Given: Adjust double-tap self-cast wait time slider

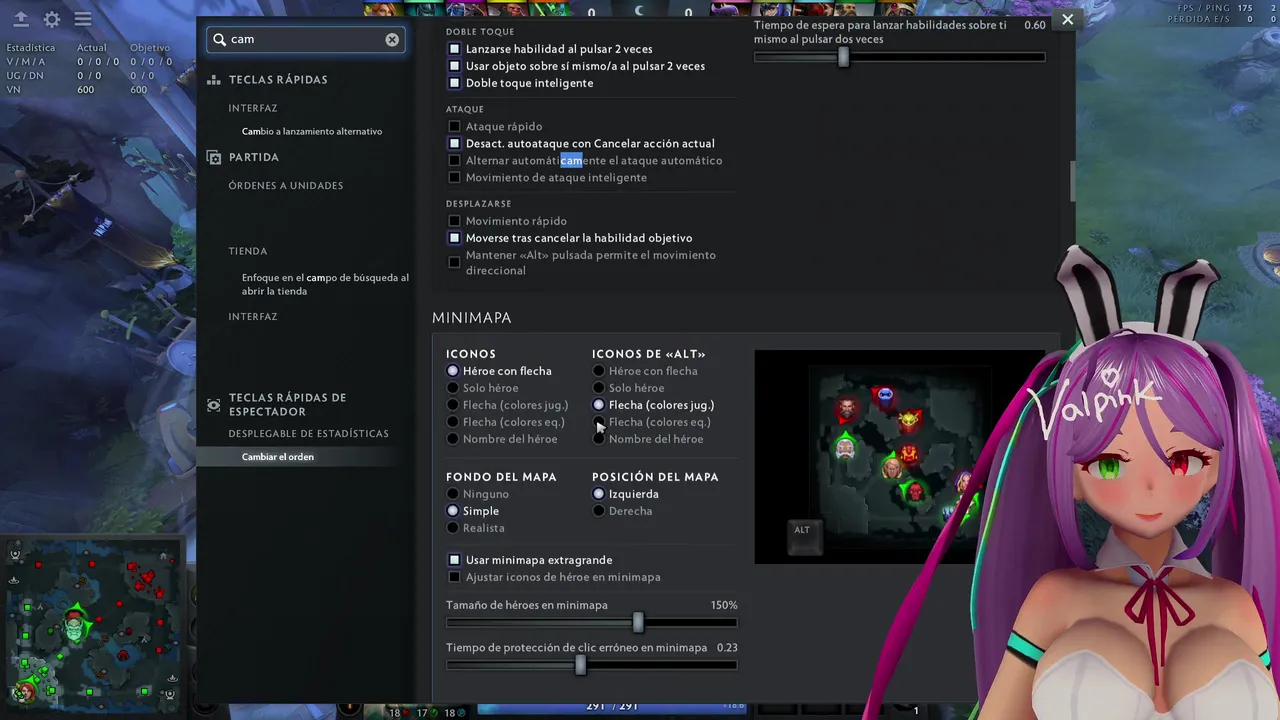Looking at the screenshot, I should 843,57.
